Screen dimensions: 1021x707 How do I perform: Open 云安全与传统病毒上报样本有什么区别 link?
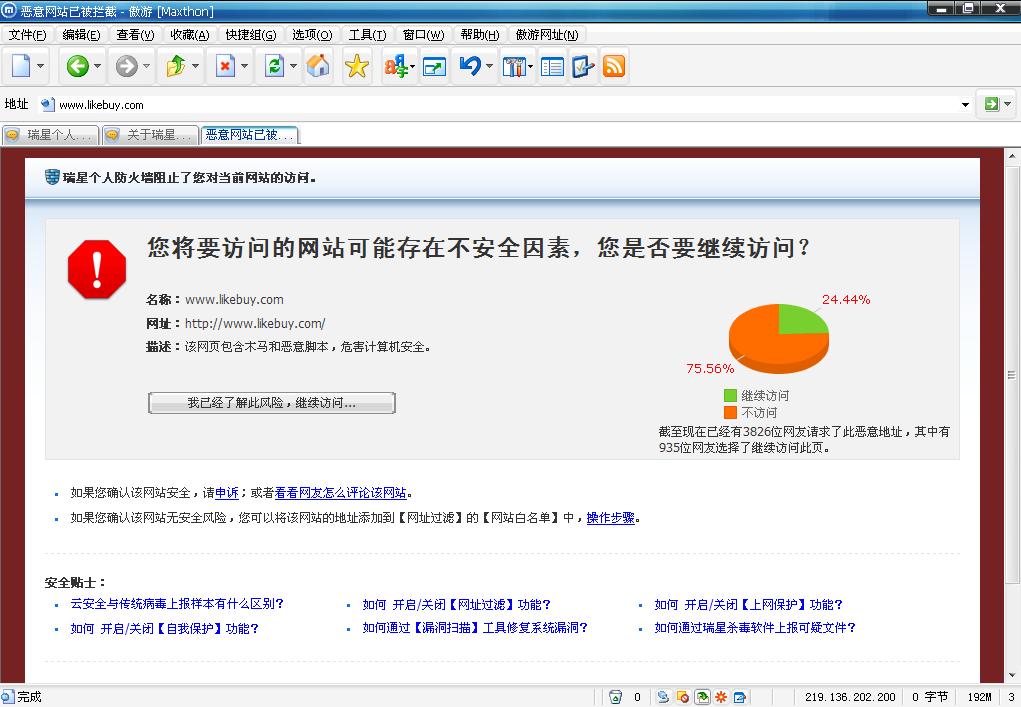[x=176, y=603]
